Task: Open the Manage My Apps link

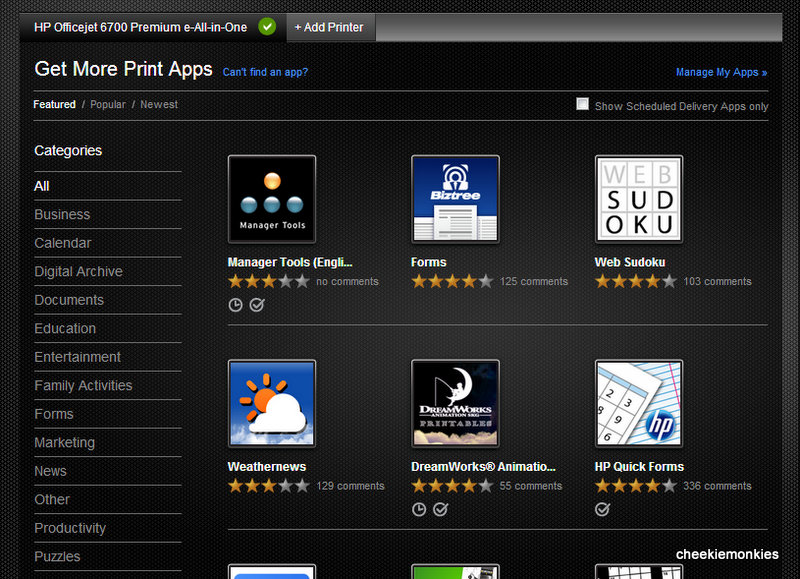Action: point(721,72)
